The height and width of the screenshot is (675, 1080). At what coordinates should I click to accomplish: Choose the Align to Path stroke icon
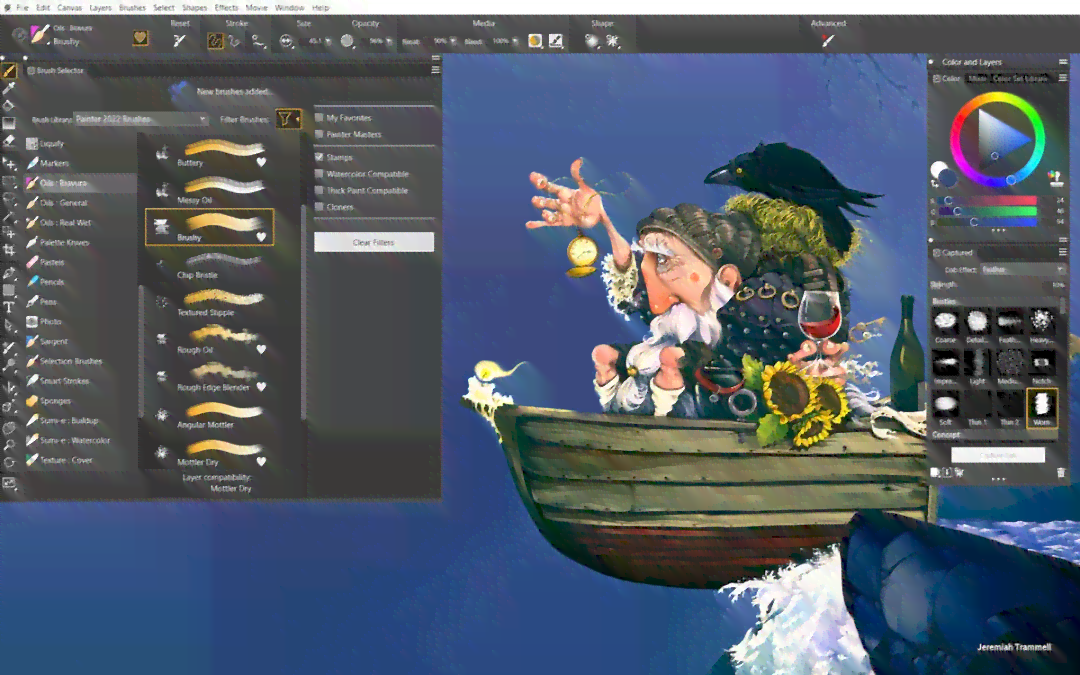coord(258,41)
